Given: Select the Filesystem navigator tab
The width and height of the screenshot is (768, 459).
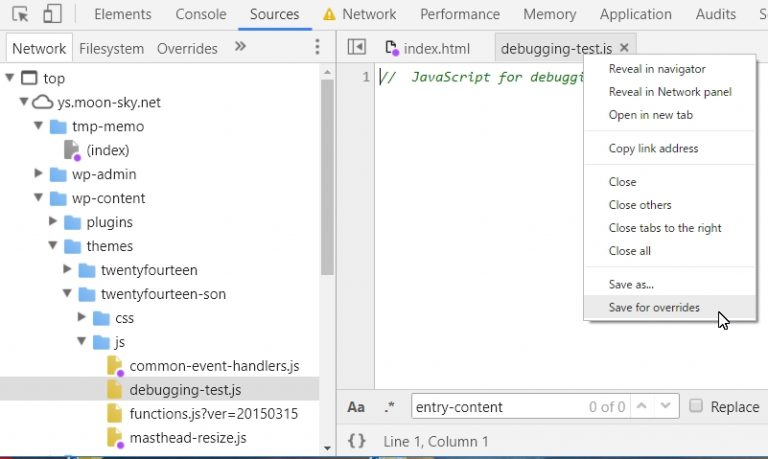Looking at the screenshot, I should point(111,48).
